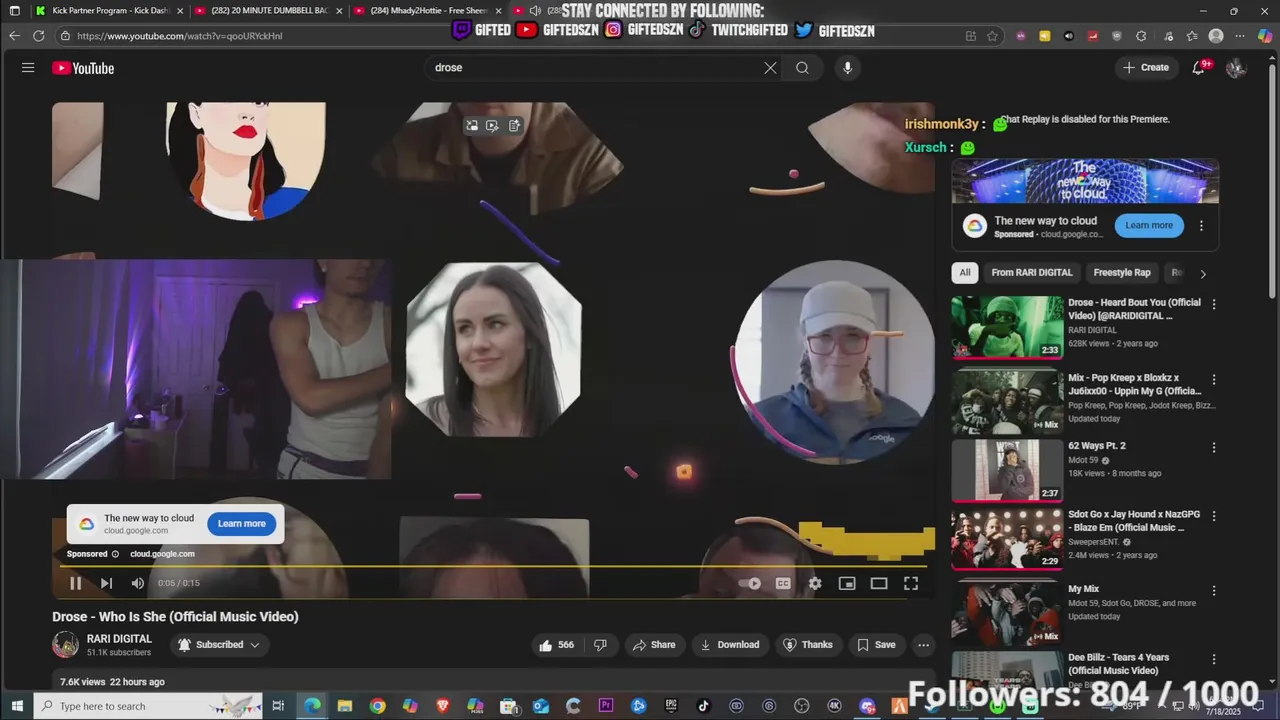
Task: Open Edge settings three-dot menu
Action: pyautogui.click(x=1240, y=36)
